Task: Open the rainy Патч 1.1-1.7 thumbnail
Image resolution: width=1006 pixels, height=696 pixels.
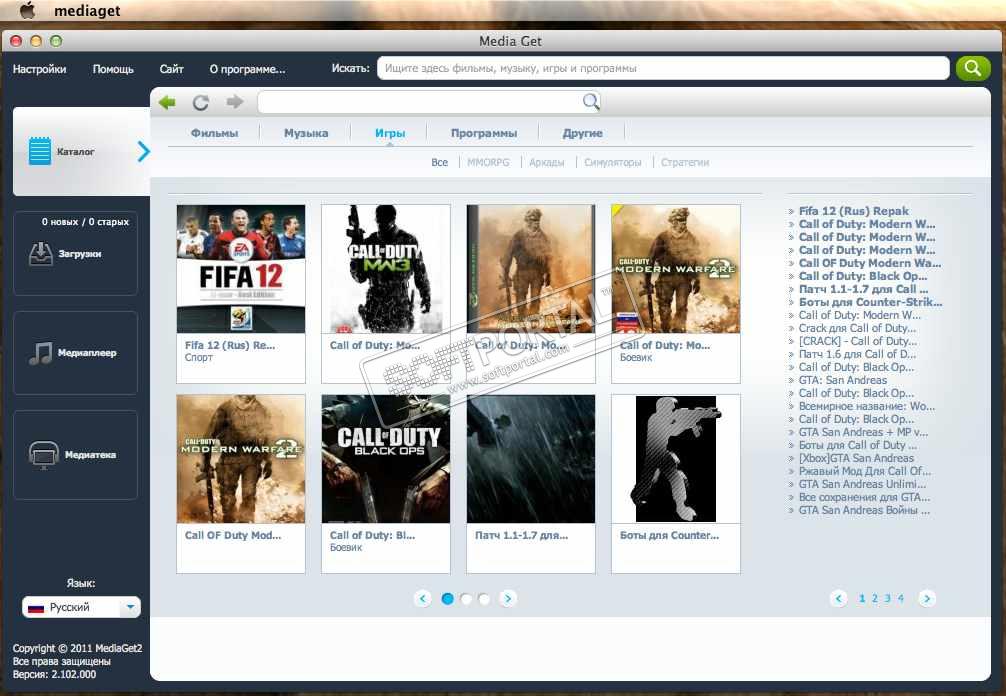Action: pyautogui.click(x=531, y=459)
